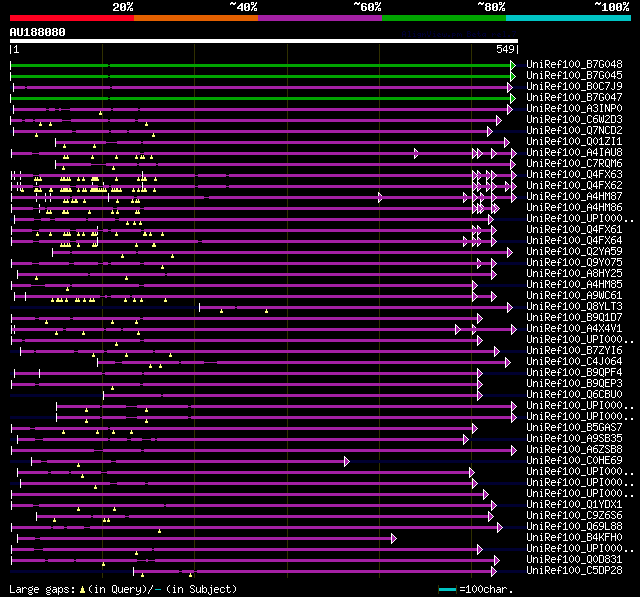Viewport: 640px width, 597px height.
Task: Pick the UniRef100_Q2YA59 hit name
Action: pos(574,252)
